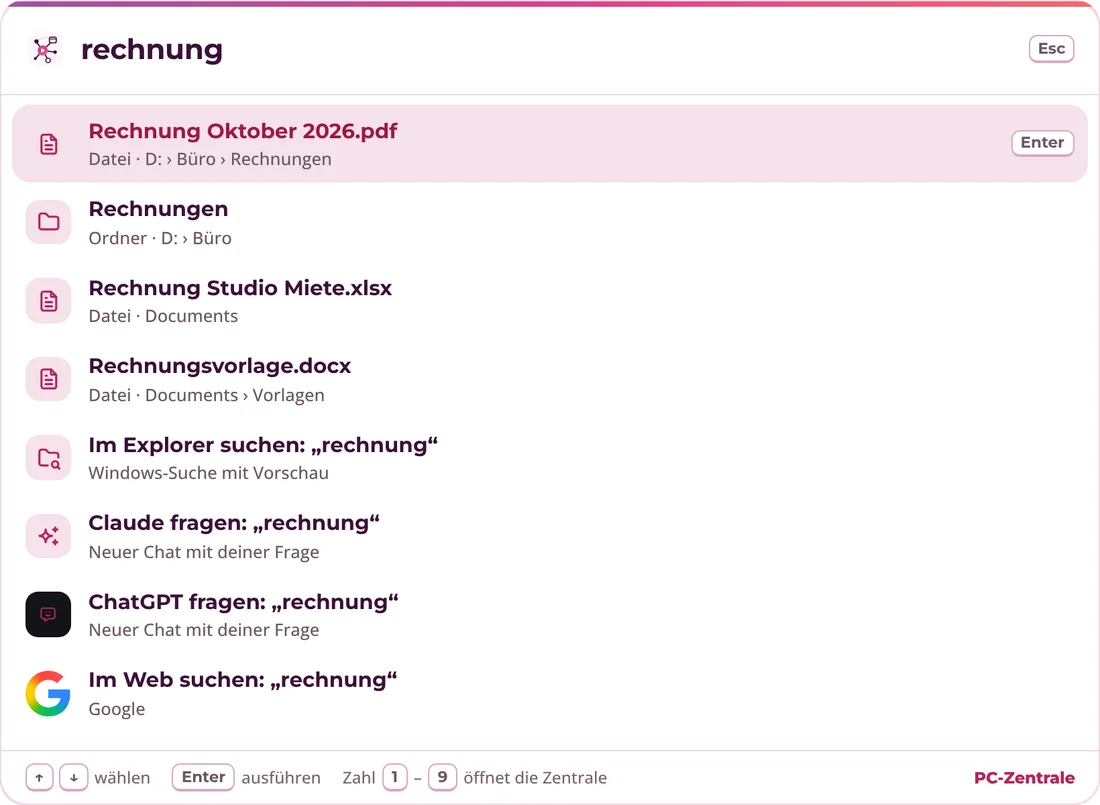
Task: Click the folder icon for Rechnungen
Action: [48, 222]
